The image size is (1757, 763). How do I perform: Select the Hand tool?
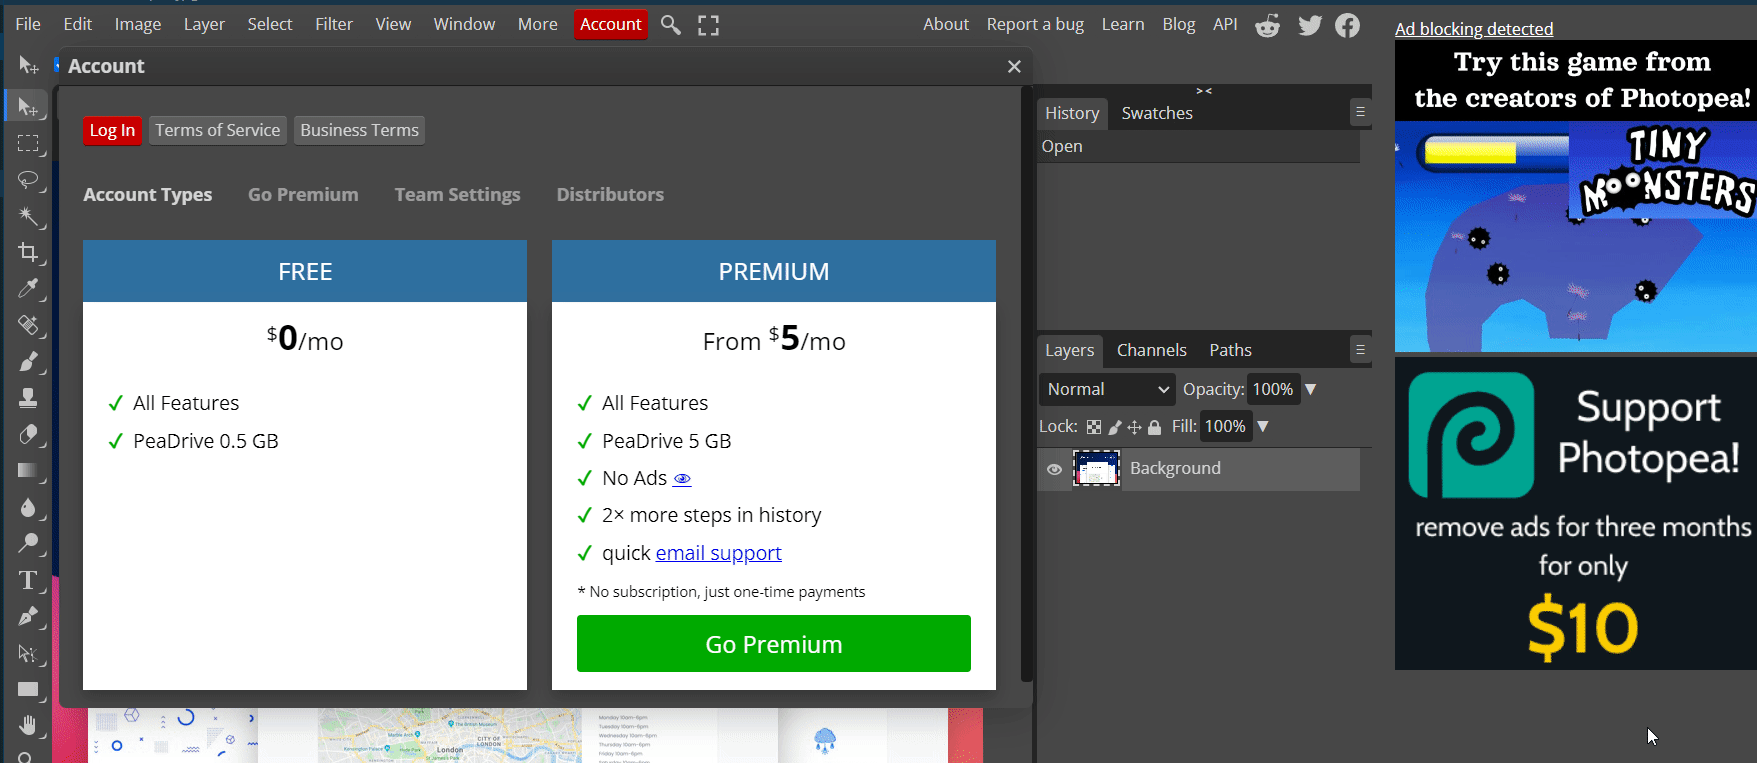click(x=28, y=726)
